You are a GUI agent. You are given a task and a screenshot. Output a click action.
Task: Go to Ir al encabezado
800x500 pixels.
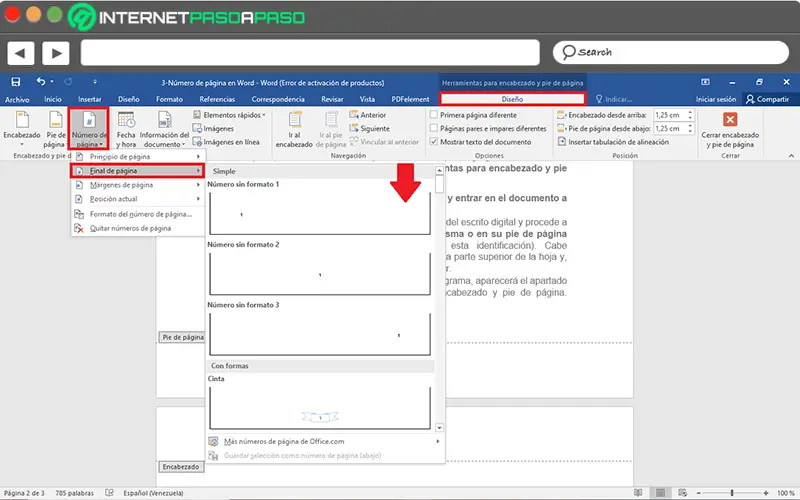coord(294,130)
